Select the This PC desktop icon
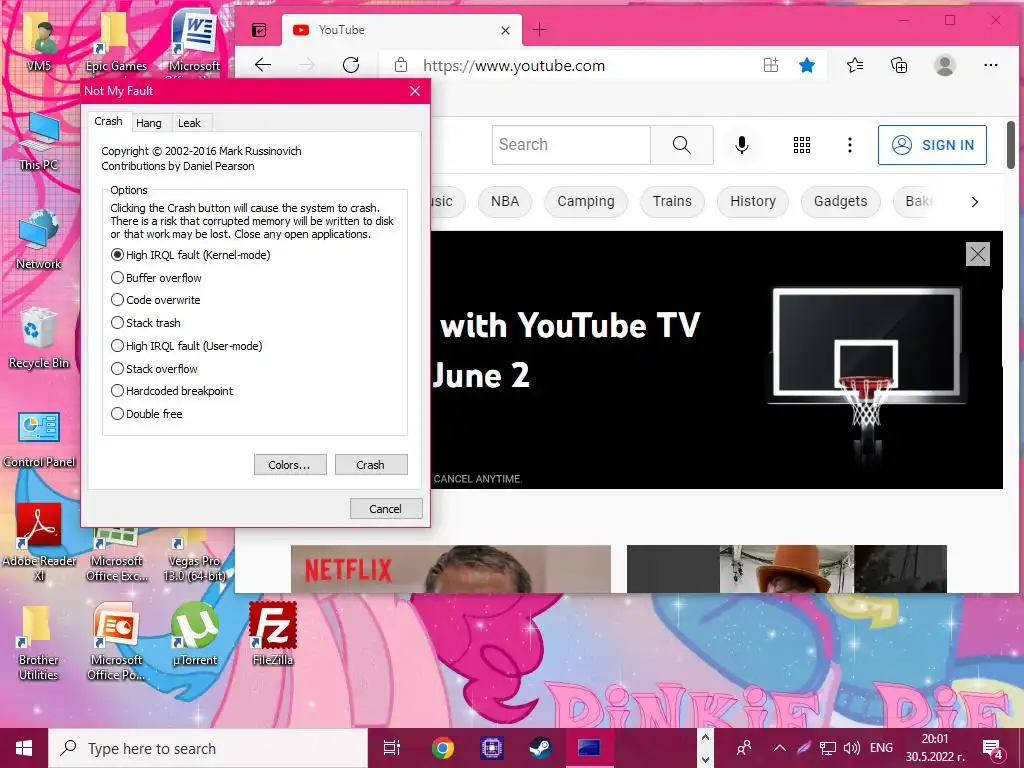Viewport: 1024px width, 768px height. [x=39, y=142]
